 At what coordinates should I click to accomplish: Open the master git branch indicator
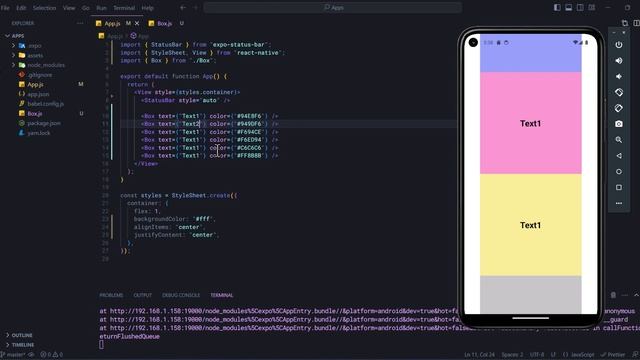coord(13,355)
